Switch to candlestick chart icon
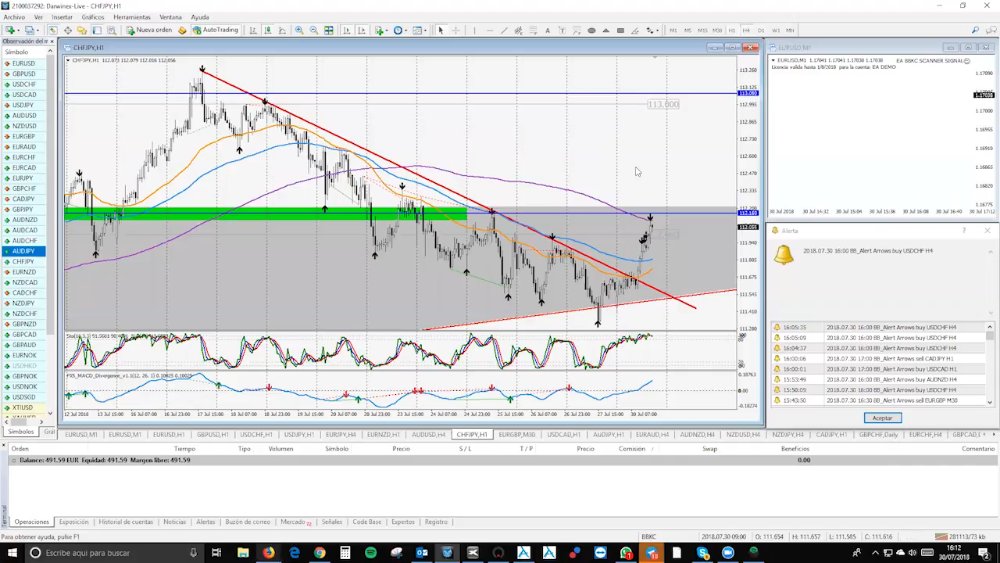 coord(268,30)
